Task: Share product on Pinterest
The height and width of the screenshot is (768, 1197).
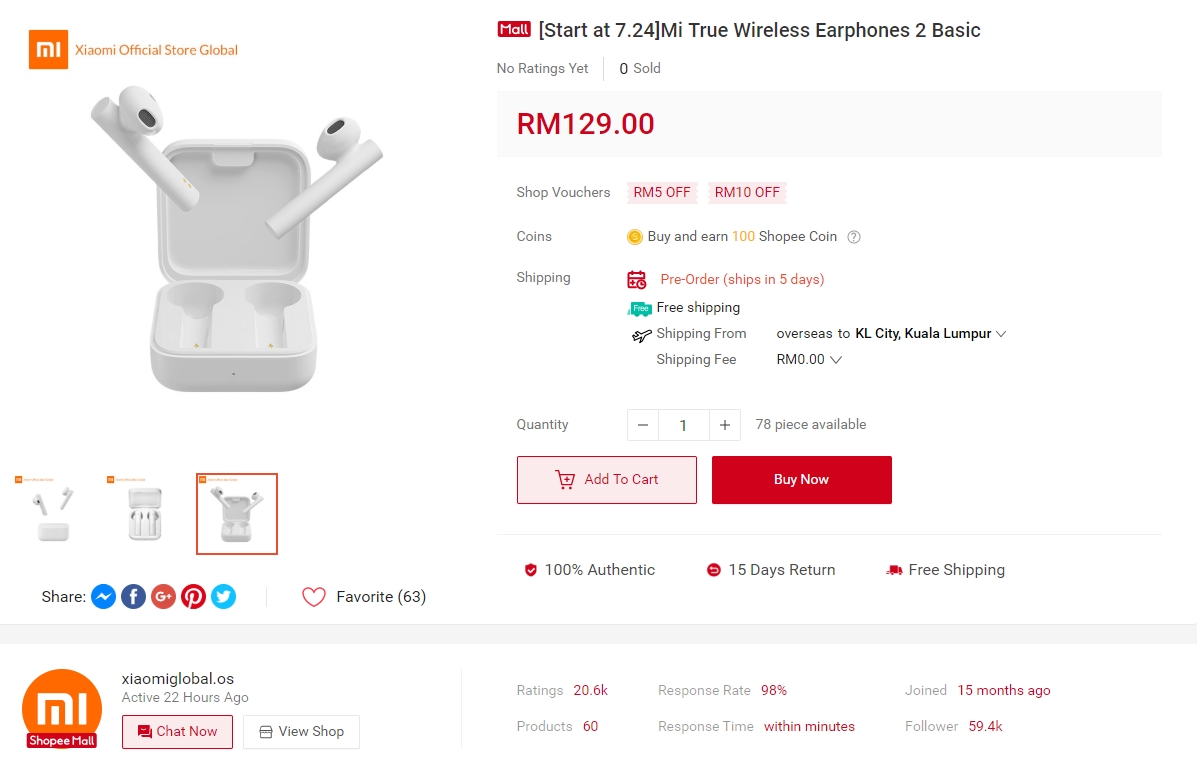Action: (x=193, y=597)
